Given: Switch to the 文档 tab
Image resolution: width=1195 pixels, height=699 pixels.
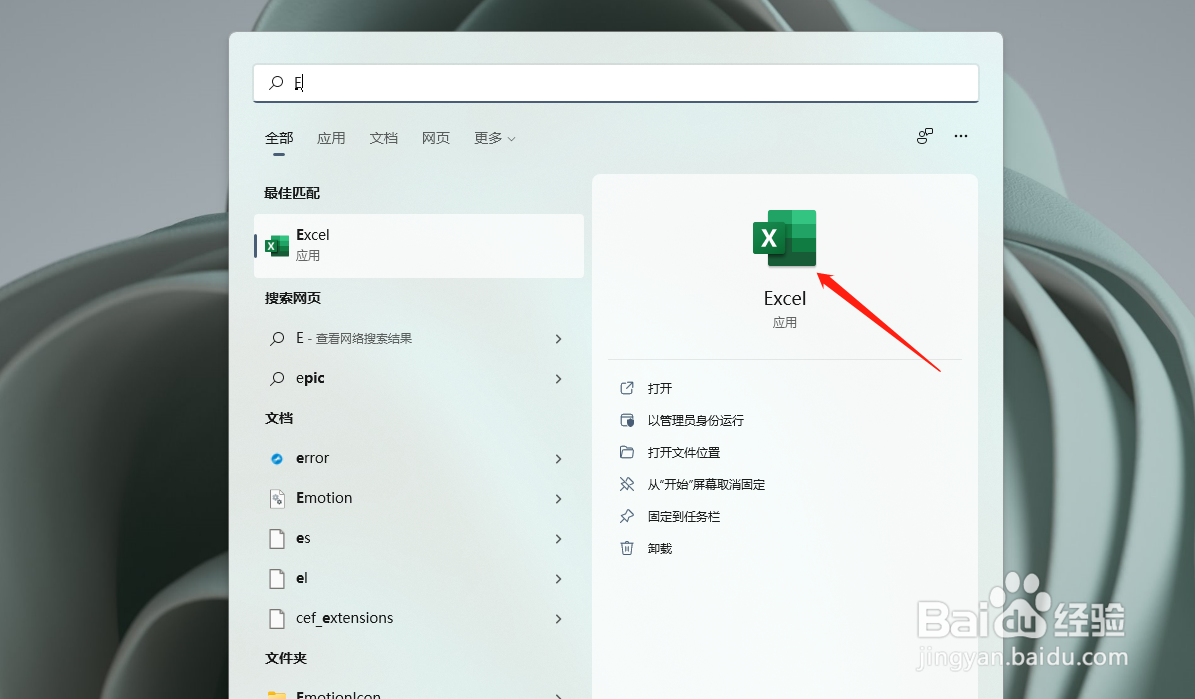Looking at the screenshot, I should point(383,138).
